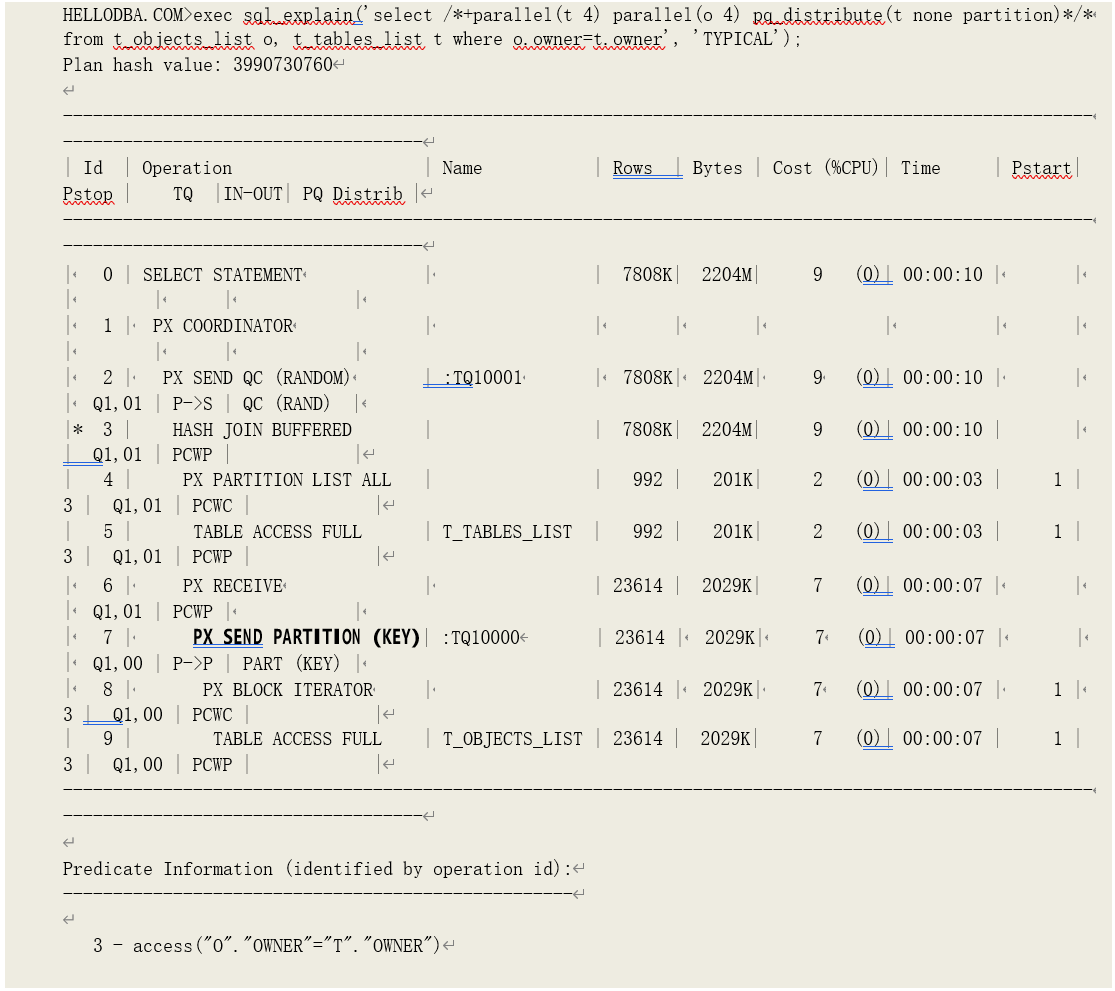Image resolution: width=1115 pixels, height=991 pixels.
Task: Click the PX PARTITION LIST ALL operation
Action: pyautogui.click(x=286, y=480)
